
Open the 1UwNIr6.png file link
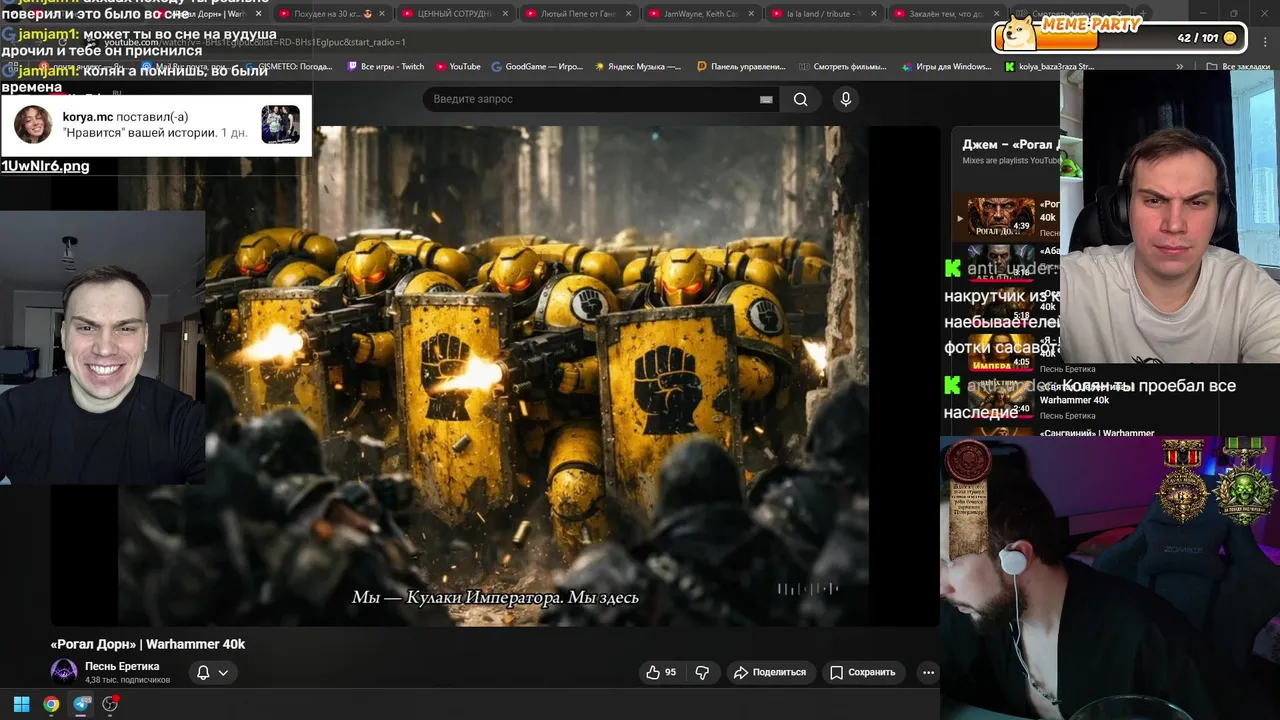[45, 166]
